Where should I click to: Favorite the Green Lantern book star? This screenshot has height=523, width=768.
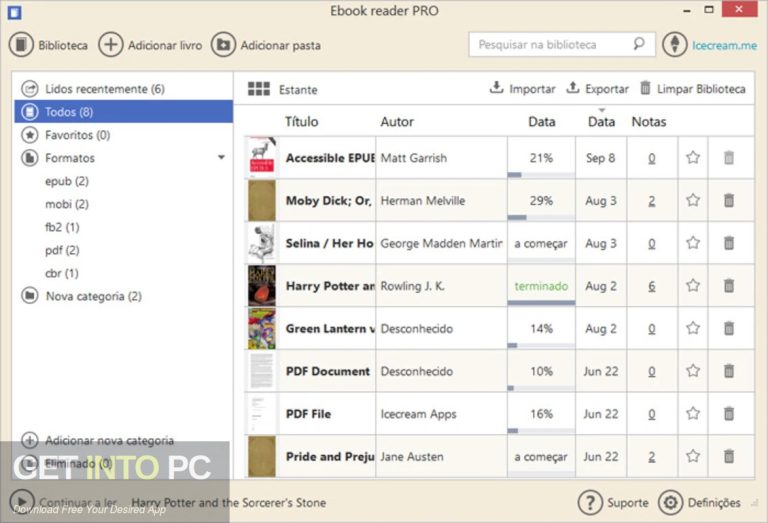693,328
